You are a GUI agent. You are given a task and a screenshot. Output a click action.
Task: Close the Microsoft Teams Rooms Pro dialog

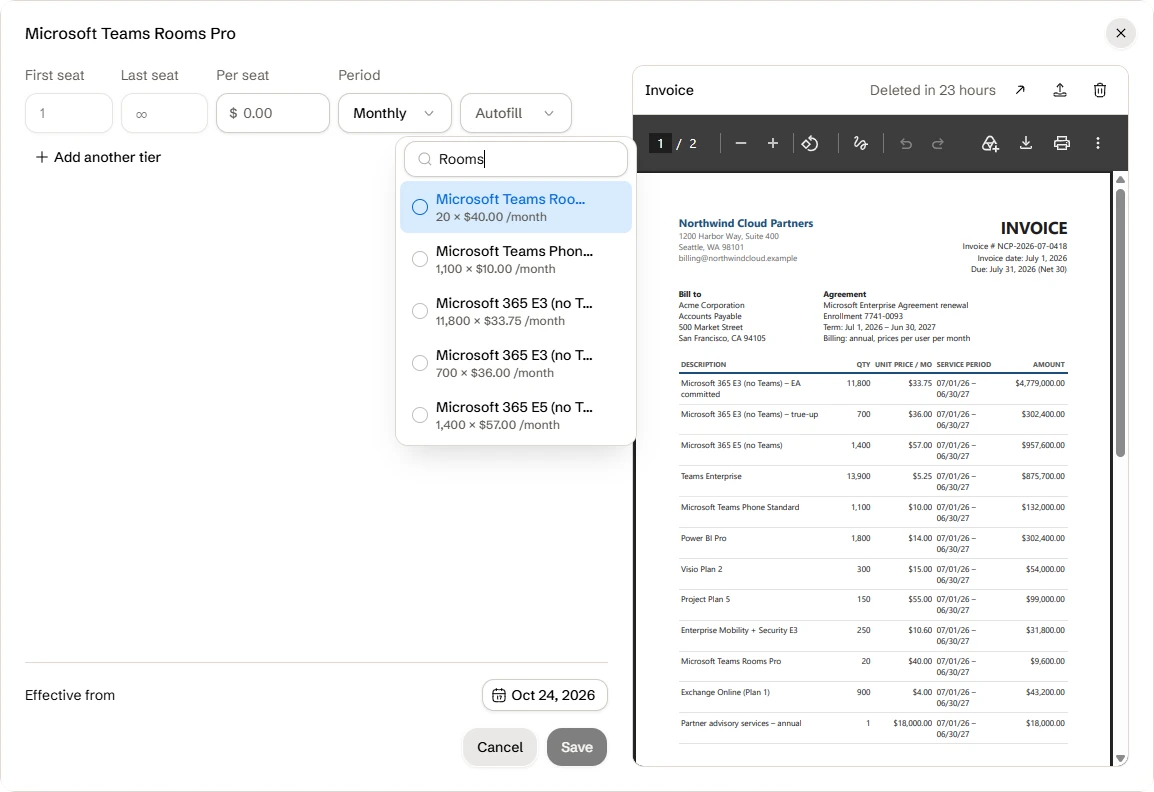1120,33
